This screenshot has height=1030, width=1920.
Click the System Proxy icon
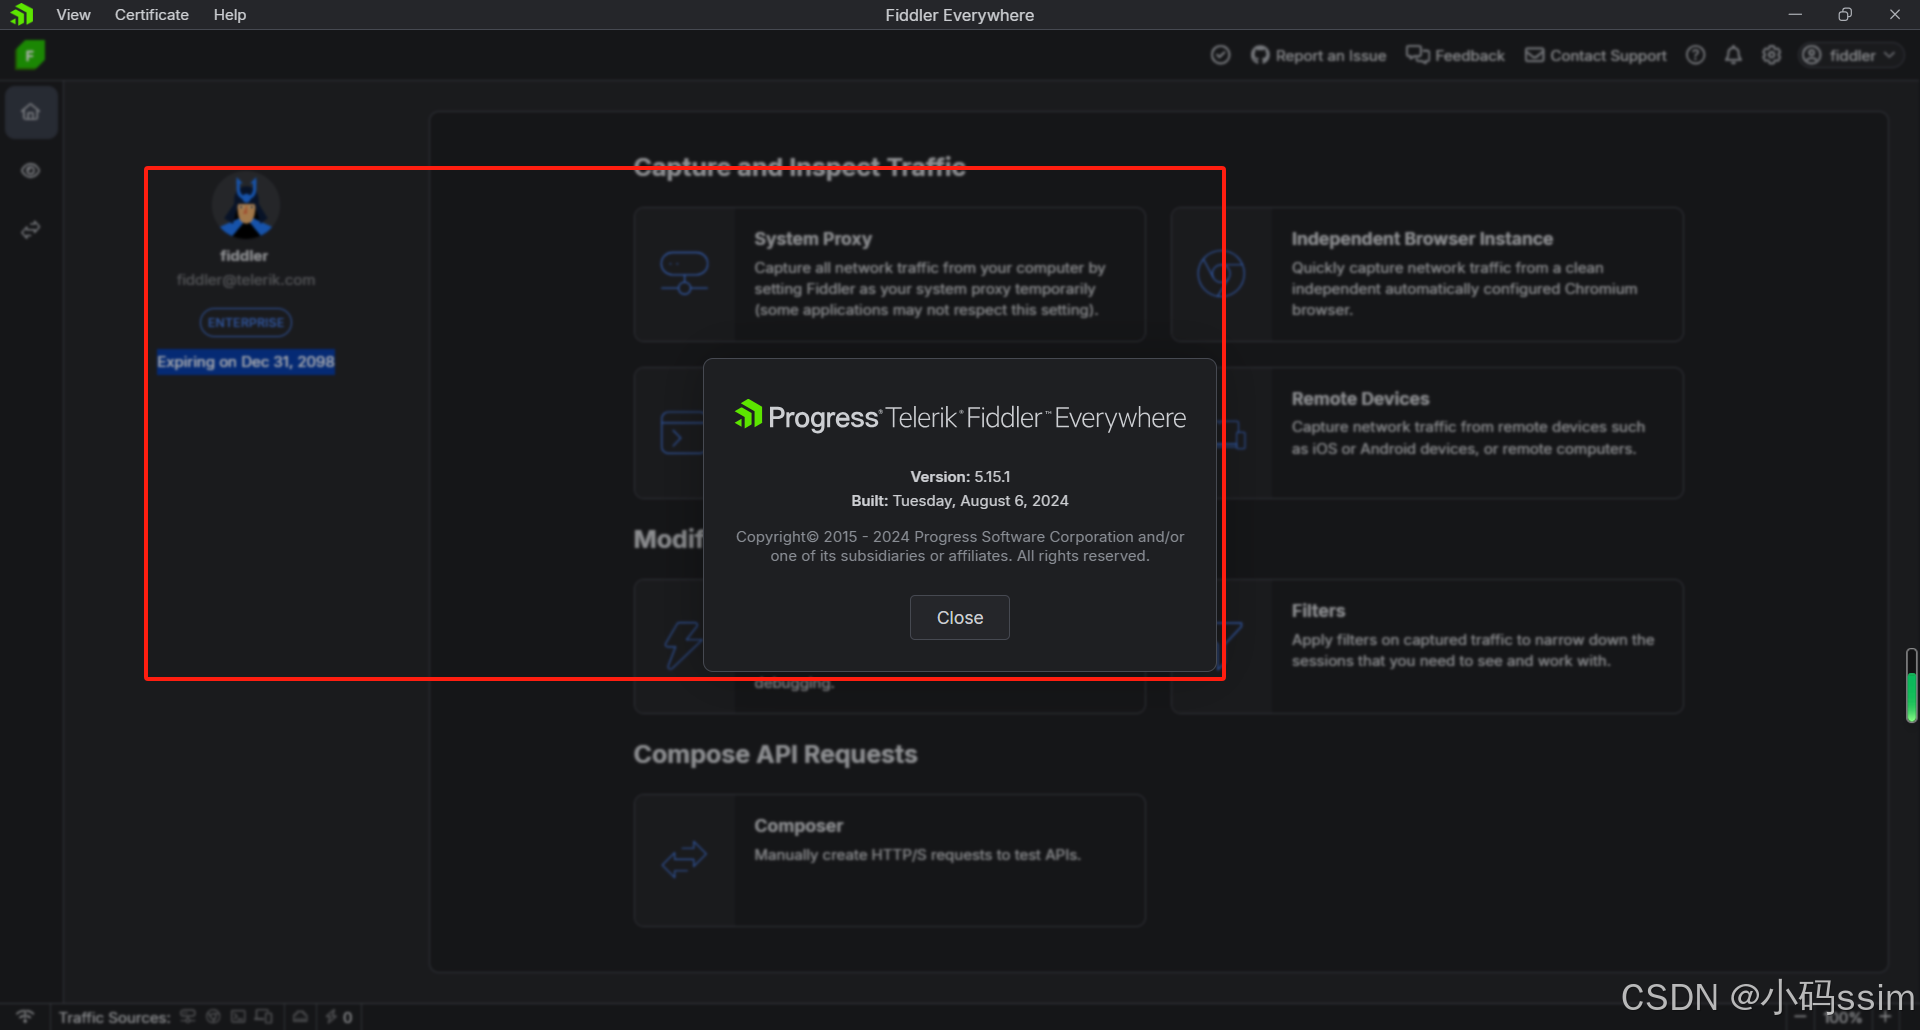(684, 273)
